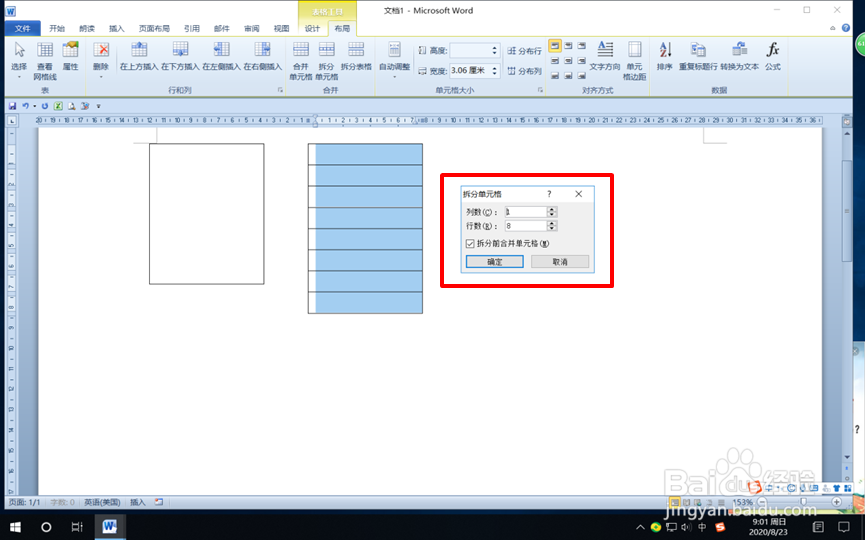Insert row with 在下方插入
The width and height of the screenshot is (865, 540).
[180, 57]
